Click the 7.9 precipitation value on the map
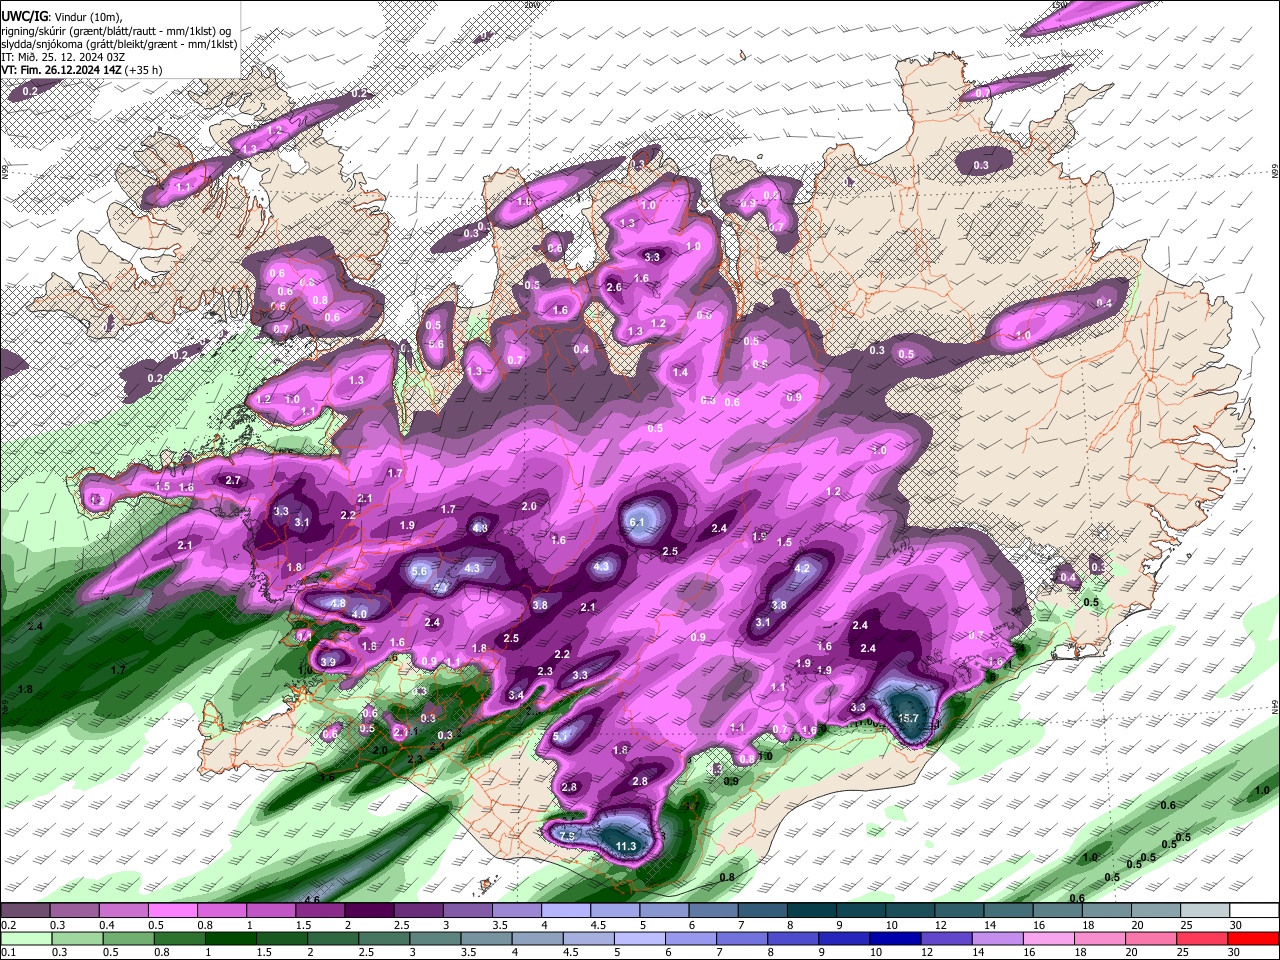Screen dimensions: 1280x960 567,835
